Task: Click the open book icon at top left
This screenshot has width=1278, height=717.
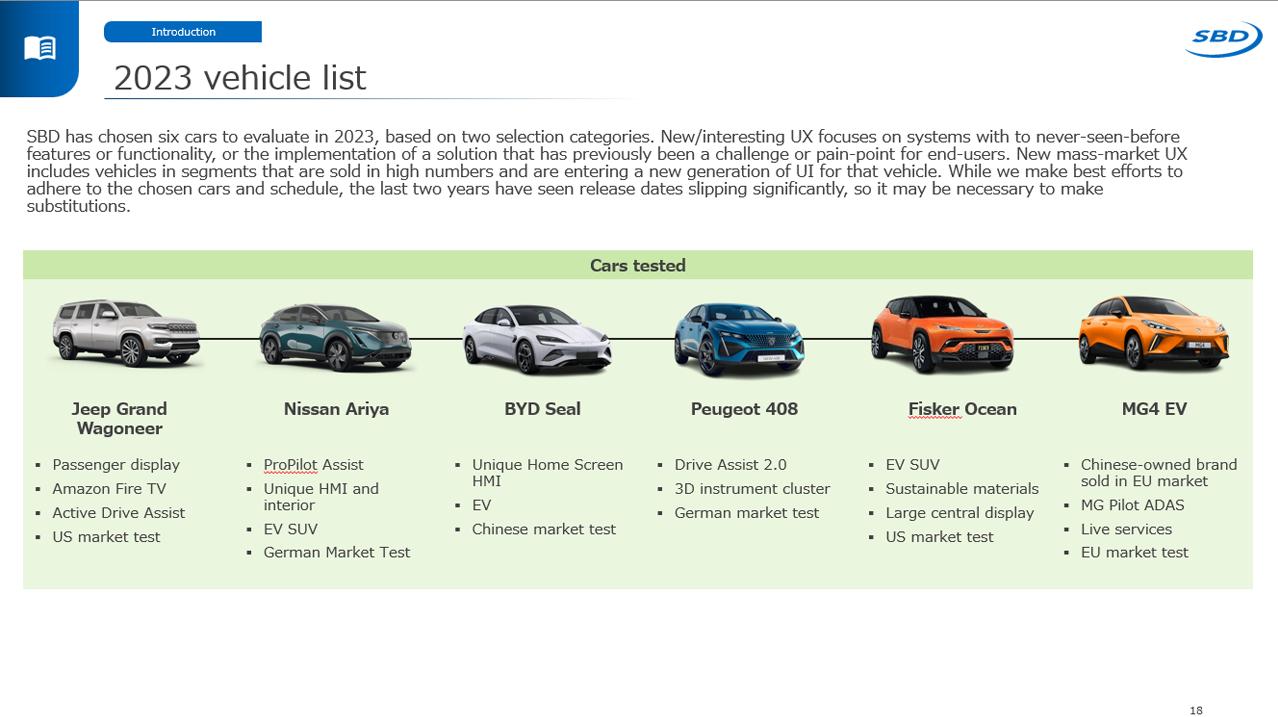Action: tap(40, 47)
